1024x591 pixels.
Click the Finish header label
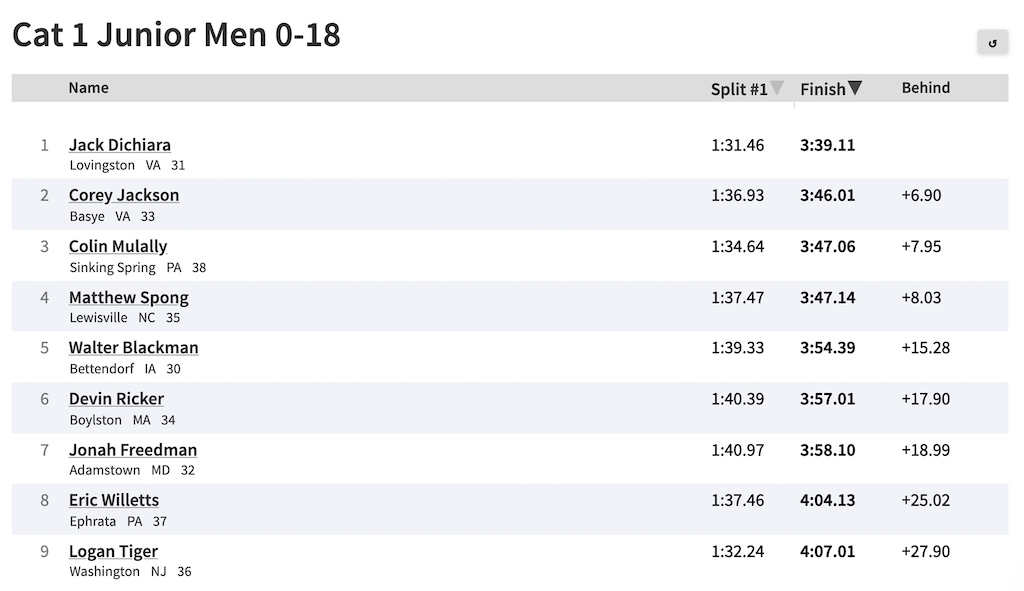822,89
